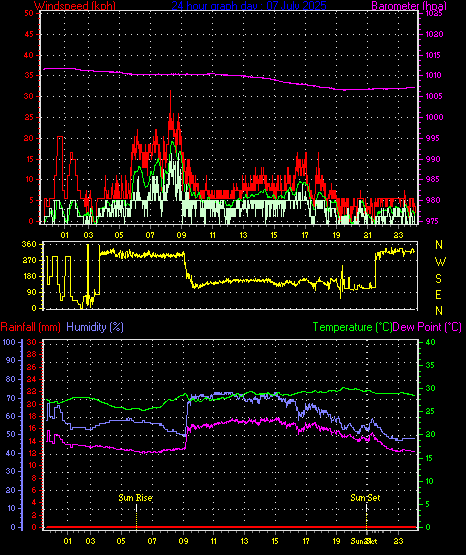Viewport: 466px width, 555px height.
Task: Click the "E" compass direction letter
Action: [439, 295]
